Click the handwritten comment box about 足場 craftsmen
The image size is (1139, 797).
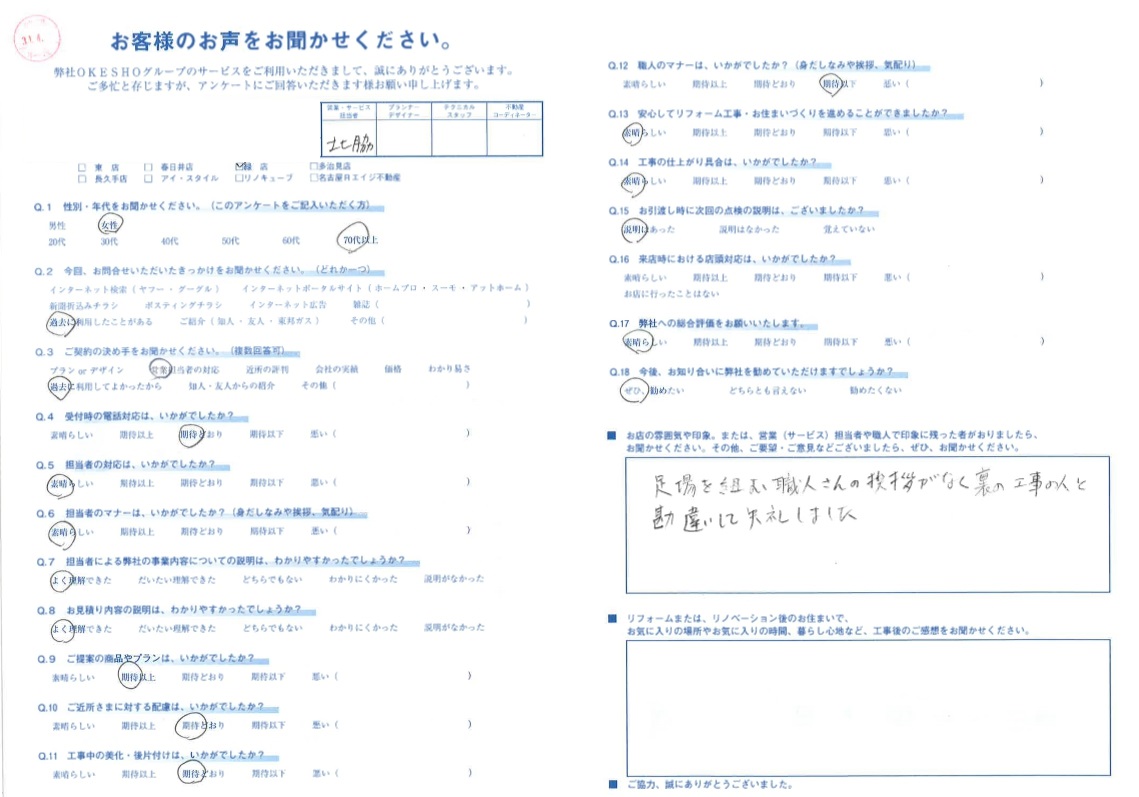tap(866, 524)
